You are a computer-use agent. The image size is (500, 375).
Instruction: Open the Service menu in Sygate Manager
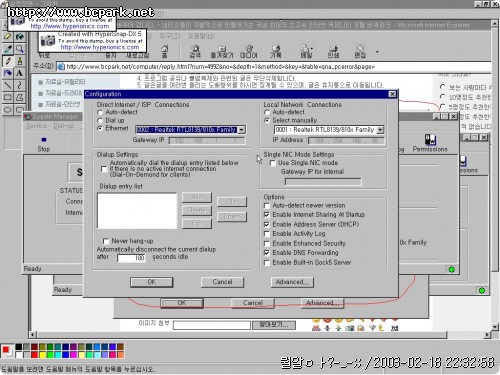(x=36, y=126)
